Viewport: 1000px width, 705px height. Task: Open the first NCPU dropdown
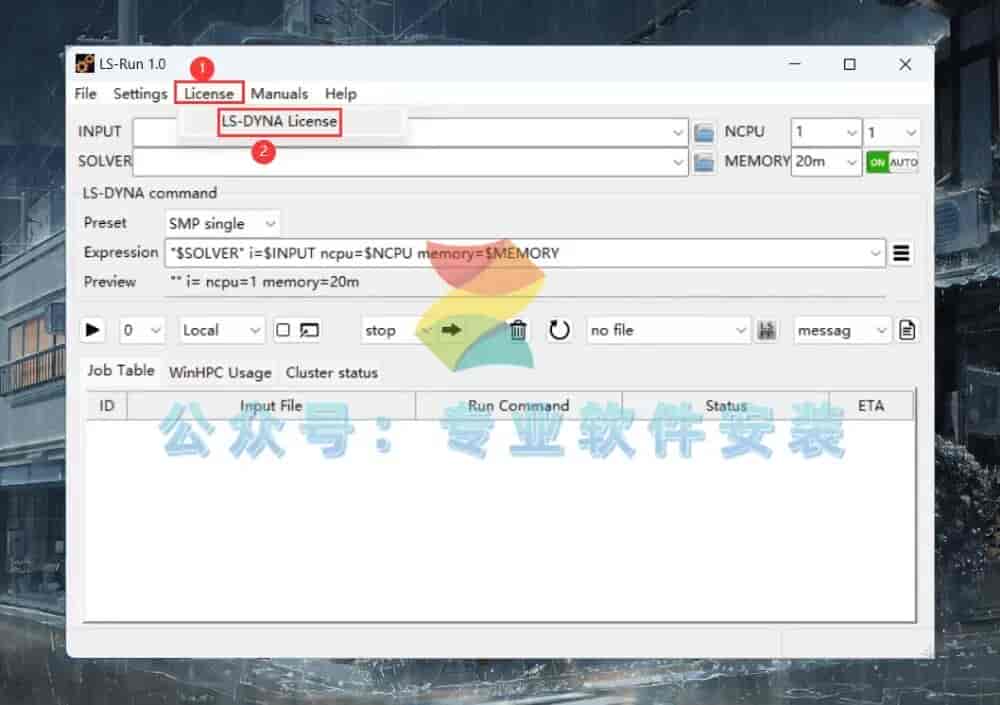pyautogui.click(x=825, y=133)
